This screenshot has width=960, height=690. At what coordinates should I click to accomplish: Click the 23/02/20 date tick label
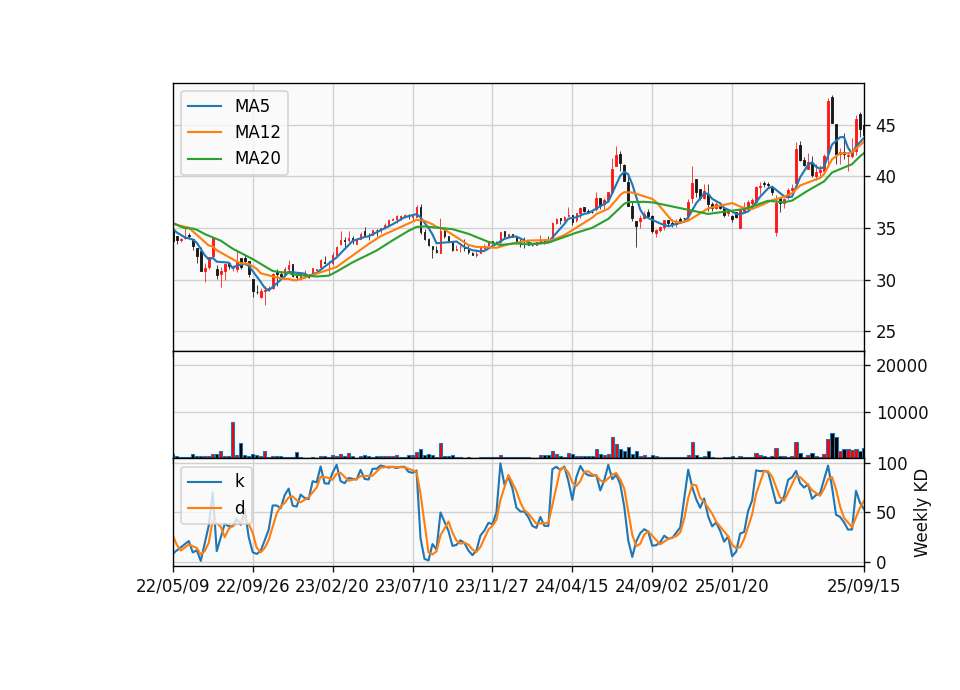click(x=332, y=586)
